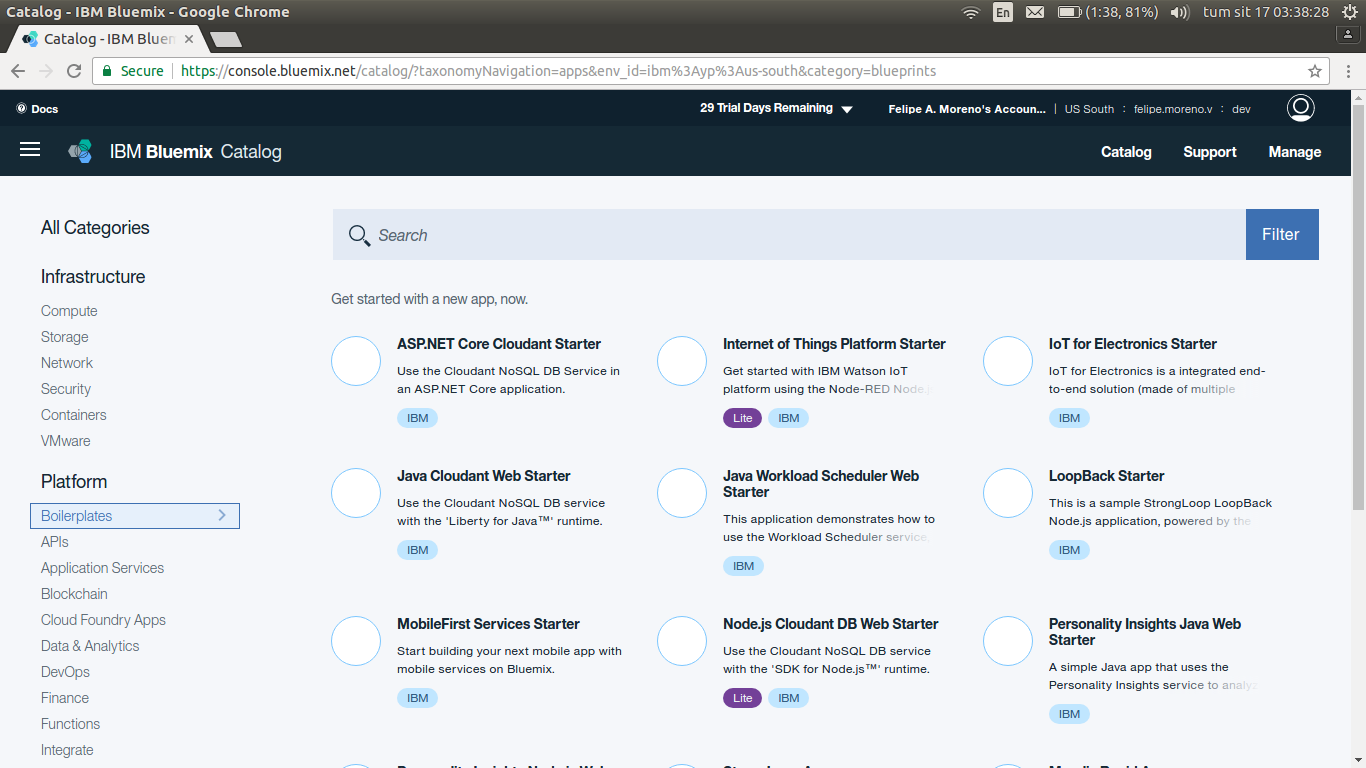Open the system volume indicator
Screen dimensions: 1366x768
click(x=1179, y=12)
